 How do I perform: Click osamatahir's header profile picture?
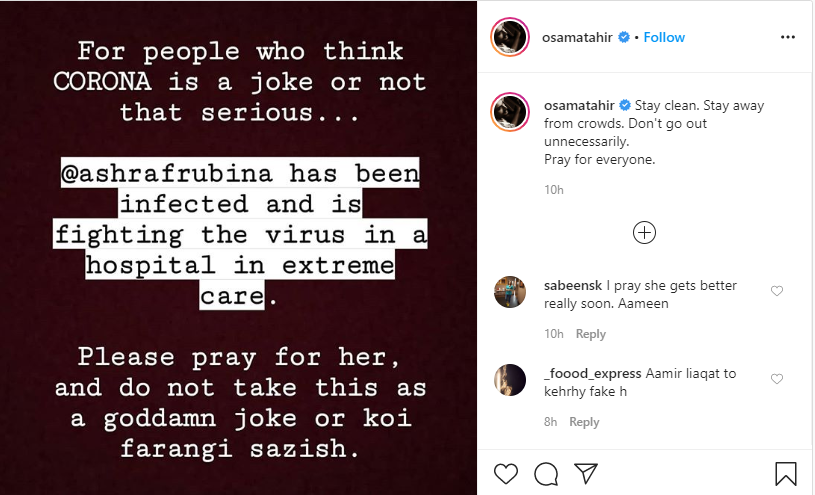[x=509, y=38]
